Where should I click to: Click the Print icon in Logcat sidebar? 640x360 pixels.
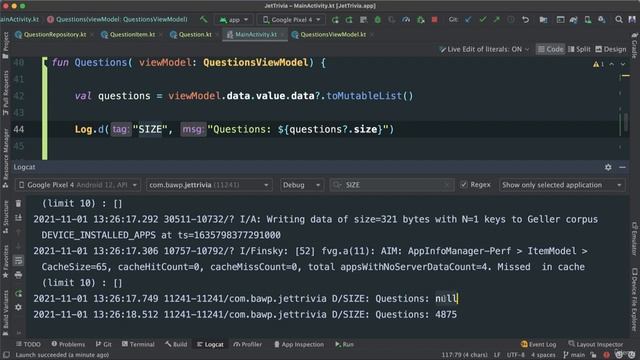[18, 275]
